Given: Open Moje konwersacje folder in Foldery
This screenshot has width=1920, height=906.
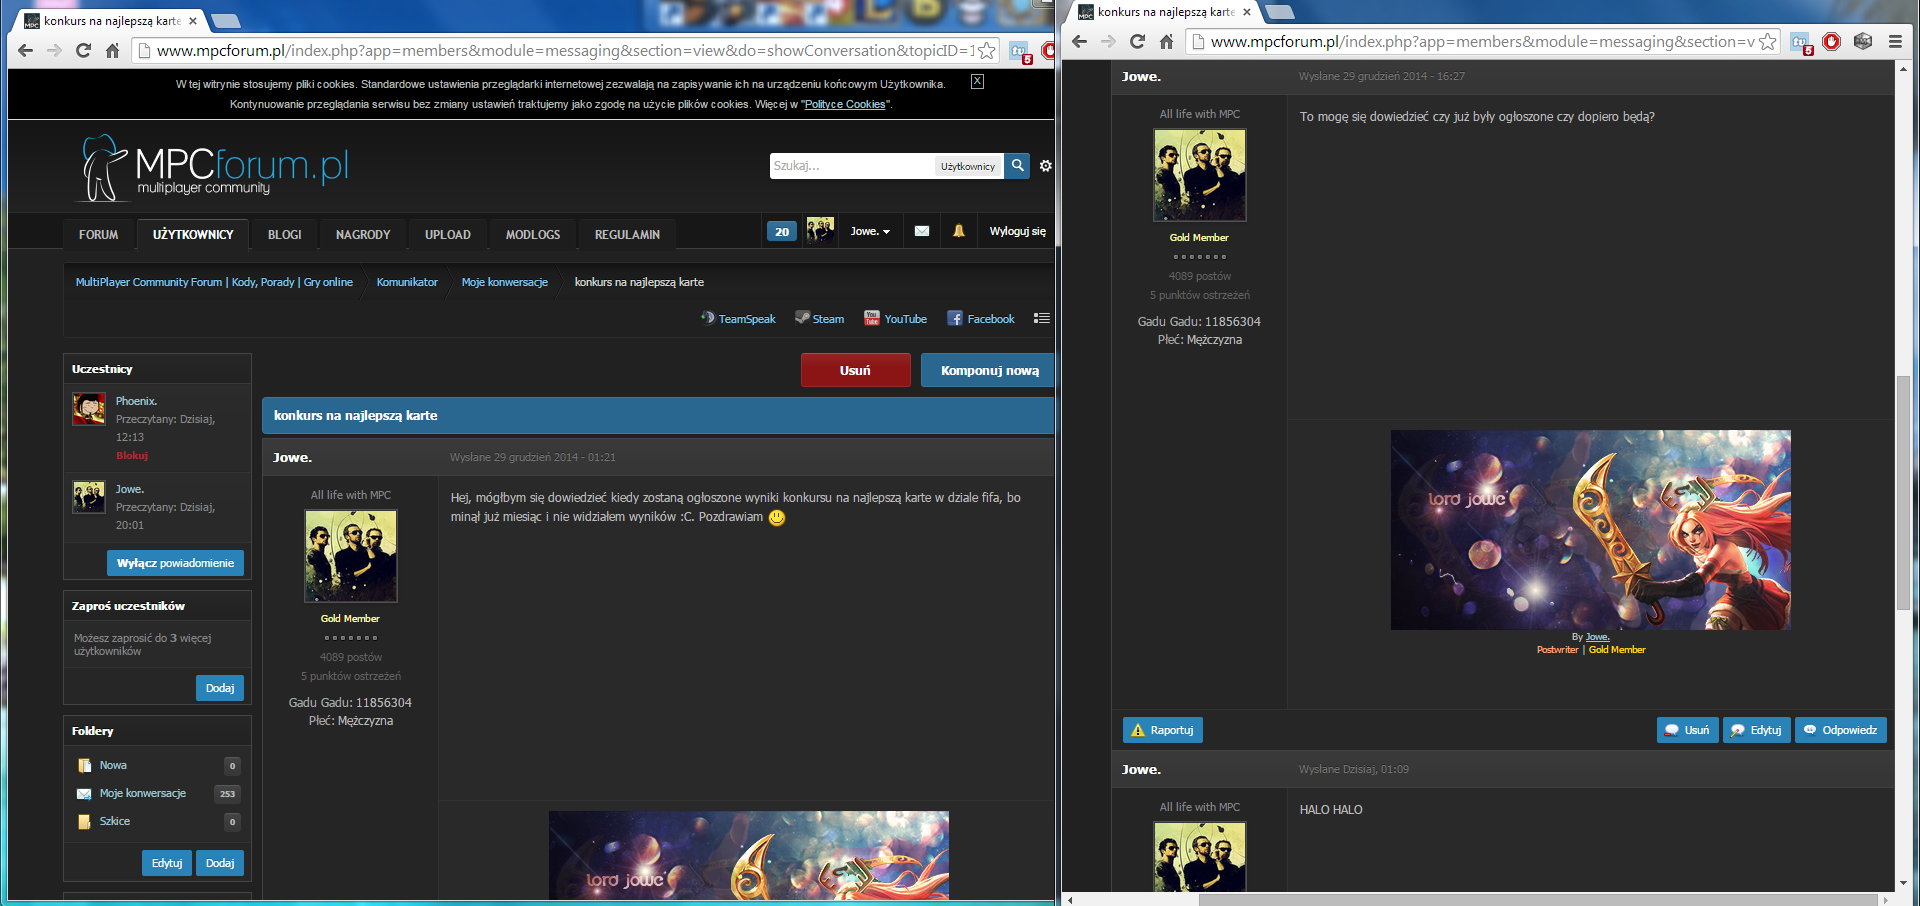Looking at the screenshot, I should coord(143,793).
